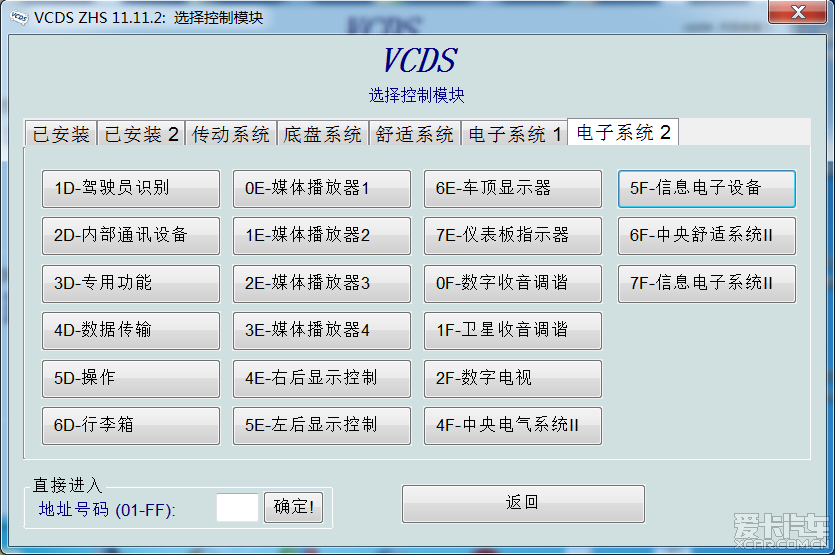Open 0F-数字收音调谐 module

[x=513, y=283]
